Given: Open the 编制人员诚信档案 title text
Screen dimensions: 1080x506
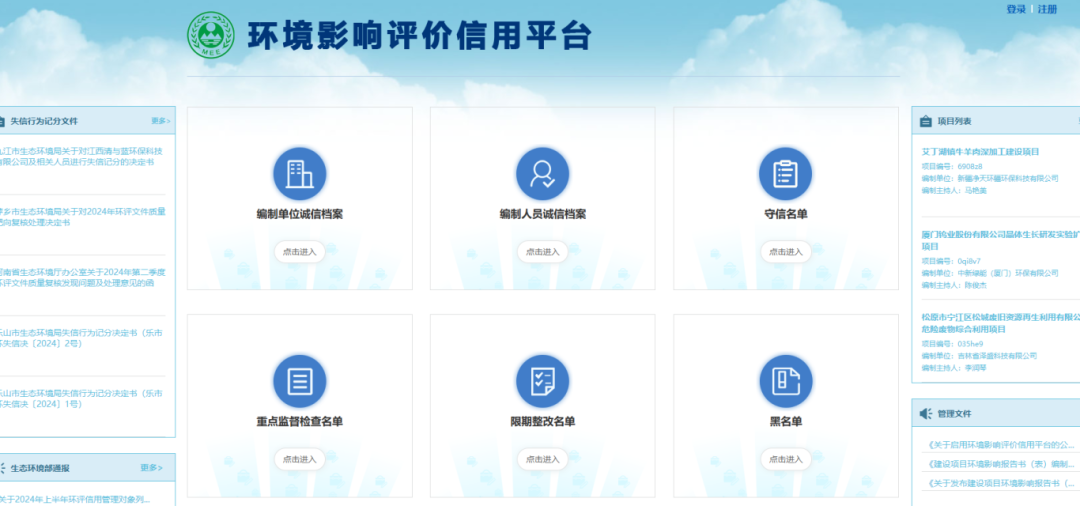Looking at the screenshot, I should [543, 215].
